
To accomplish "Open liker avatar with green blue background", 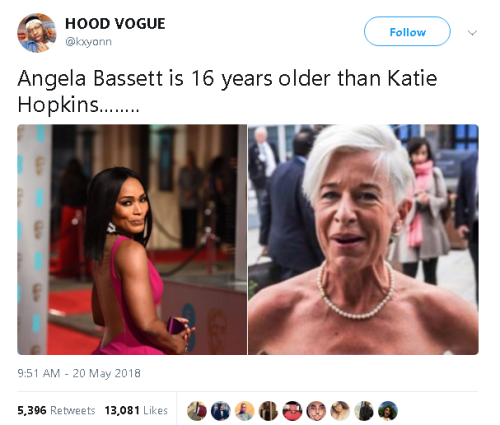I will tap(388, 411).
